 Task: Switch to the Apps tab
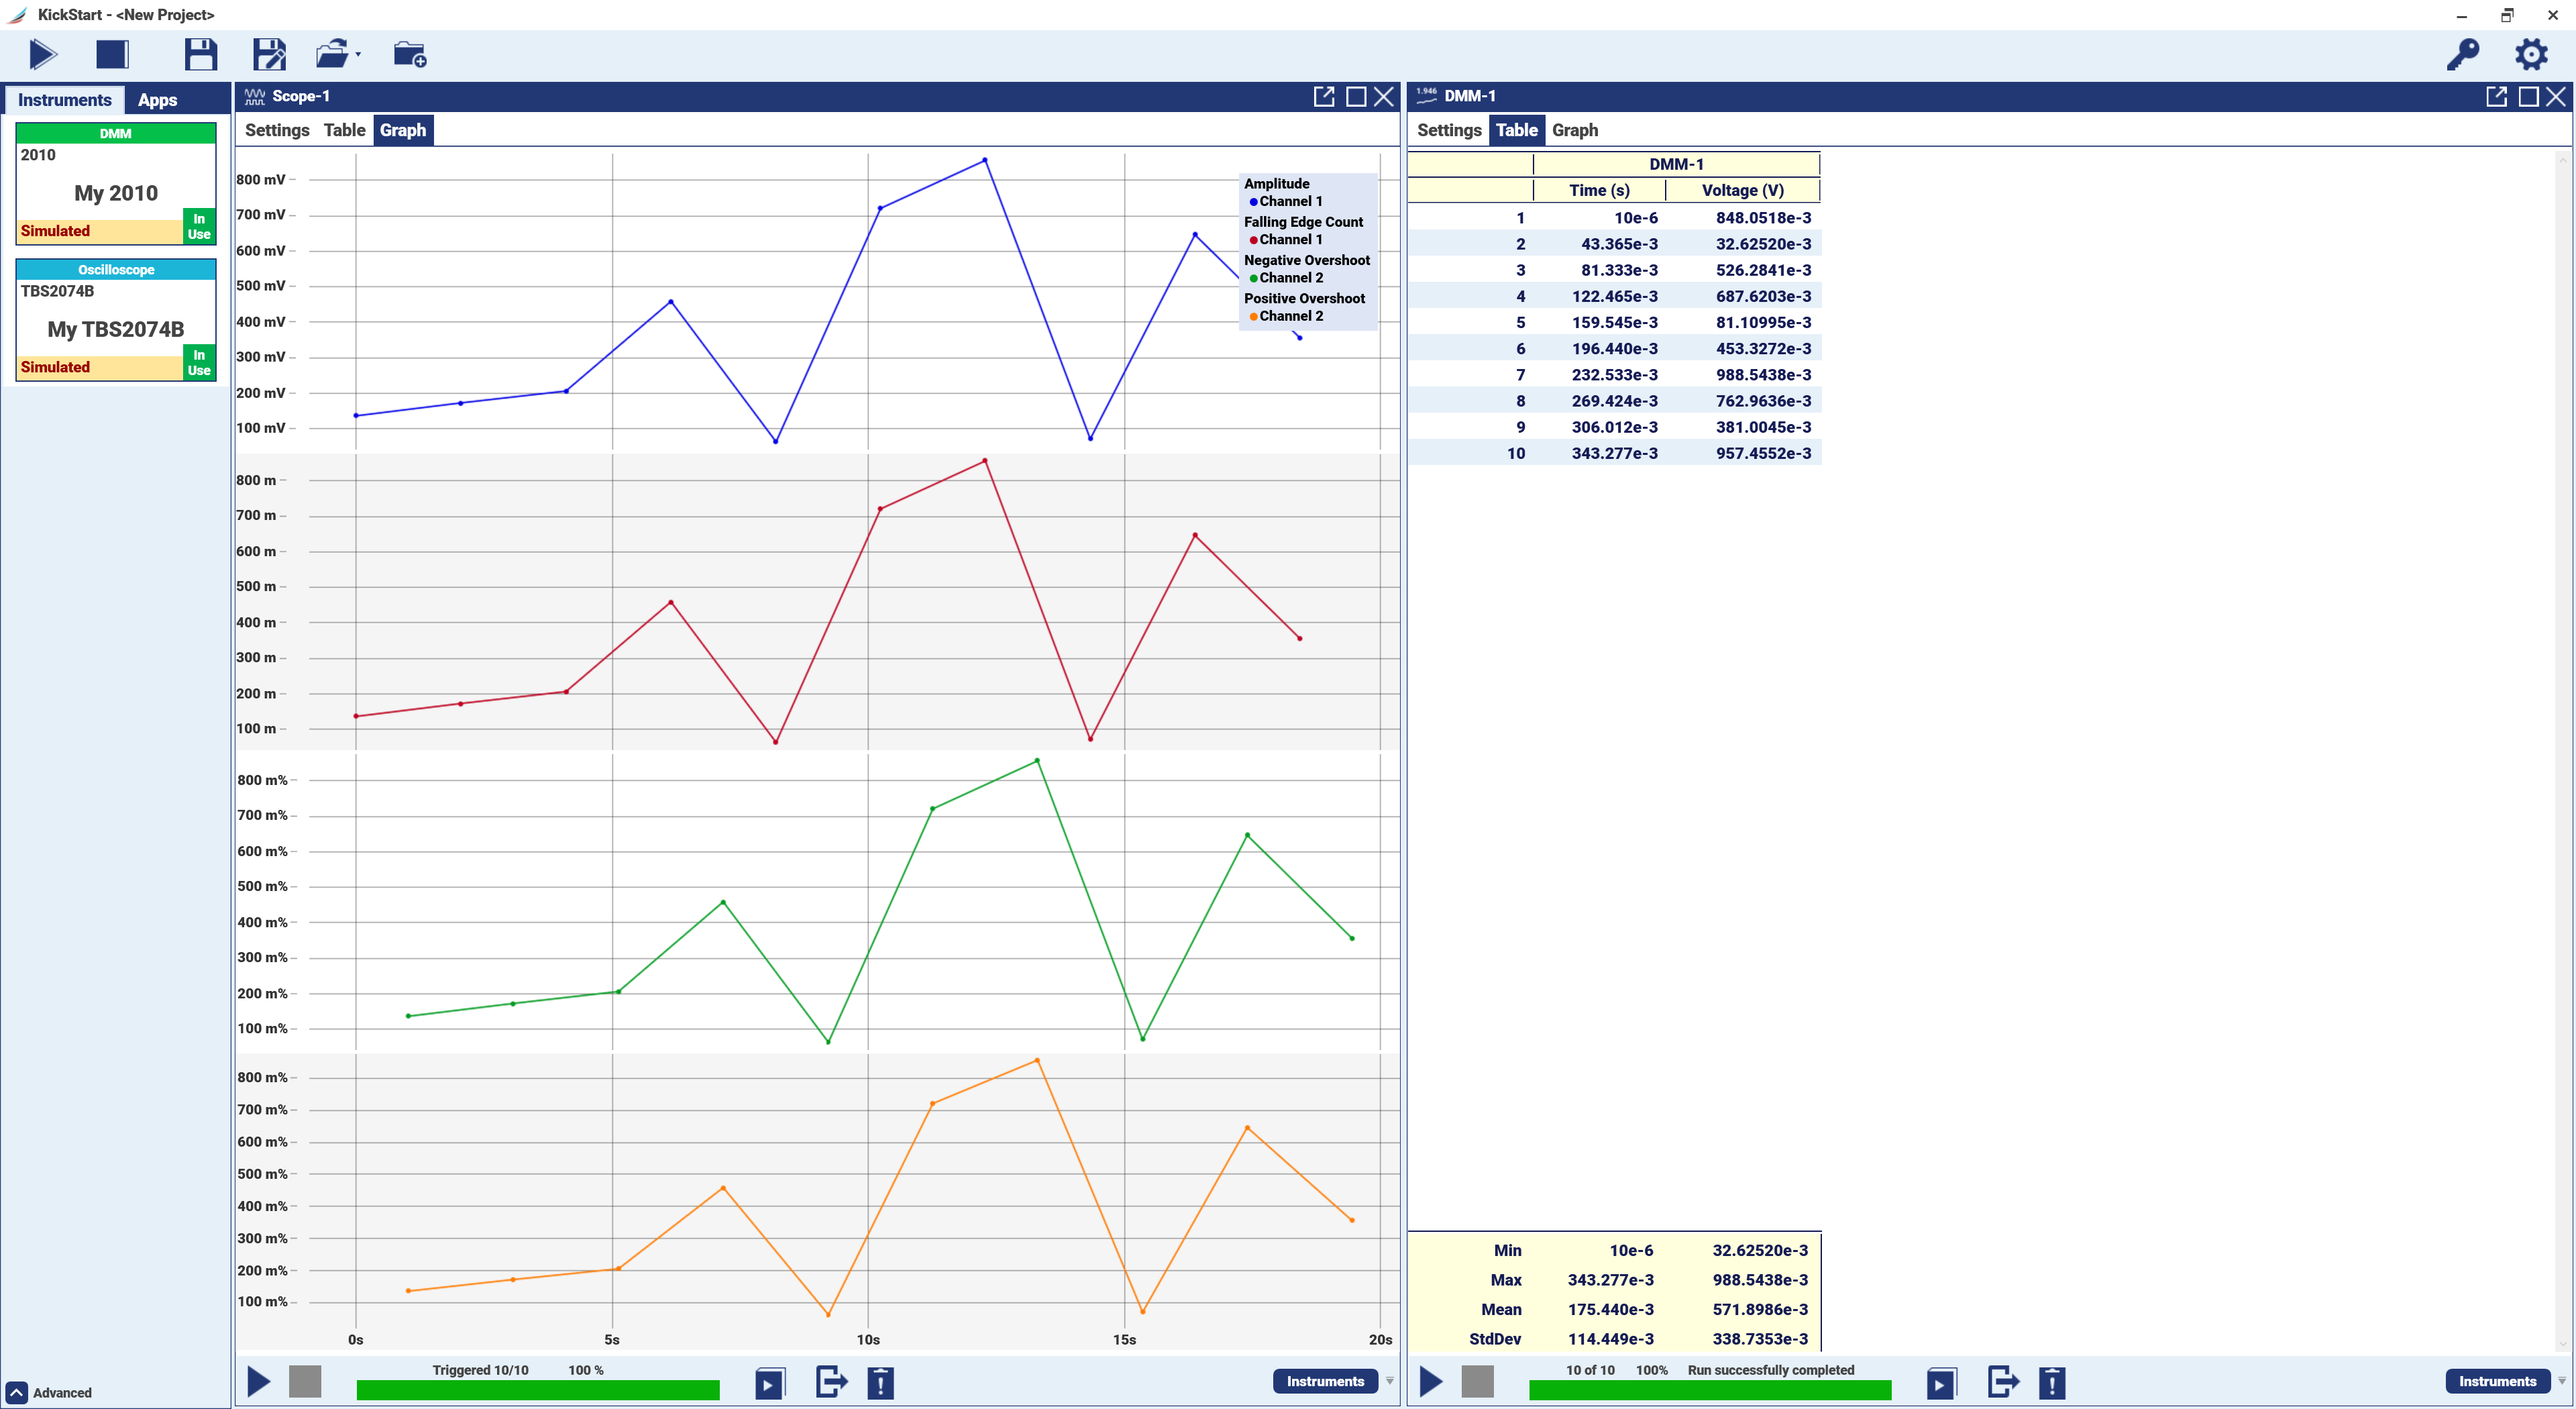point(157,100)
